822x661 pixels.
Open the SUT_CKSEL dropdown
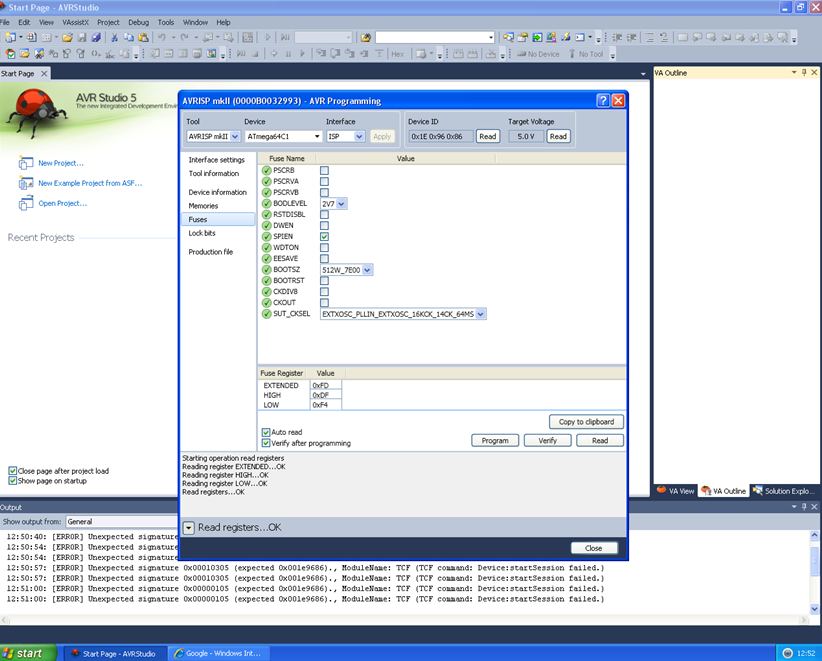(403, 314)
